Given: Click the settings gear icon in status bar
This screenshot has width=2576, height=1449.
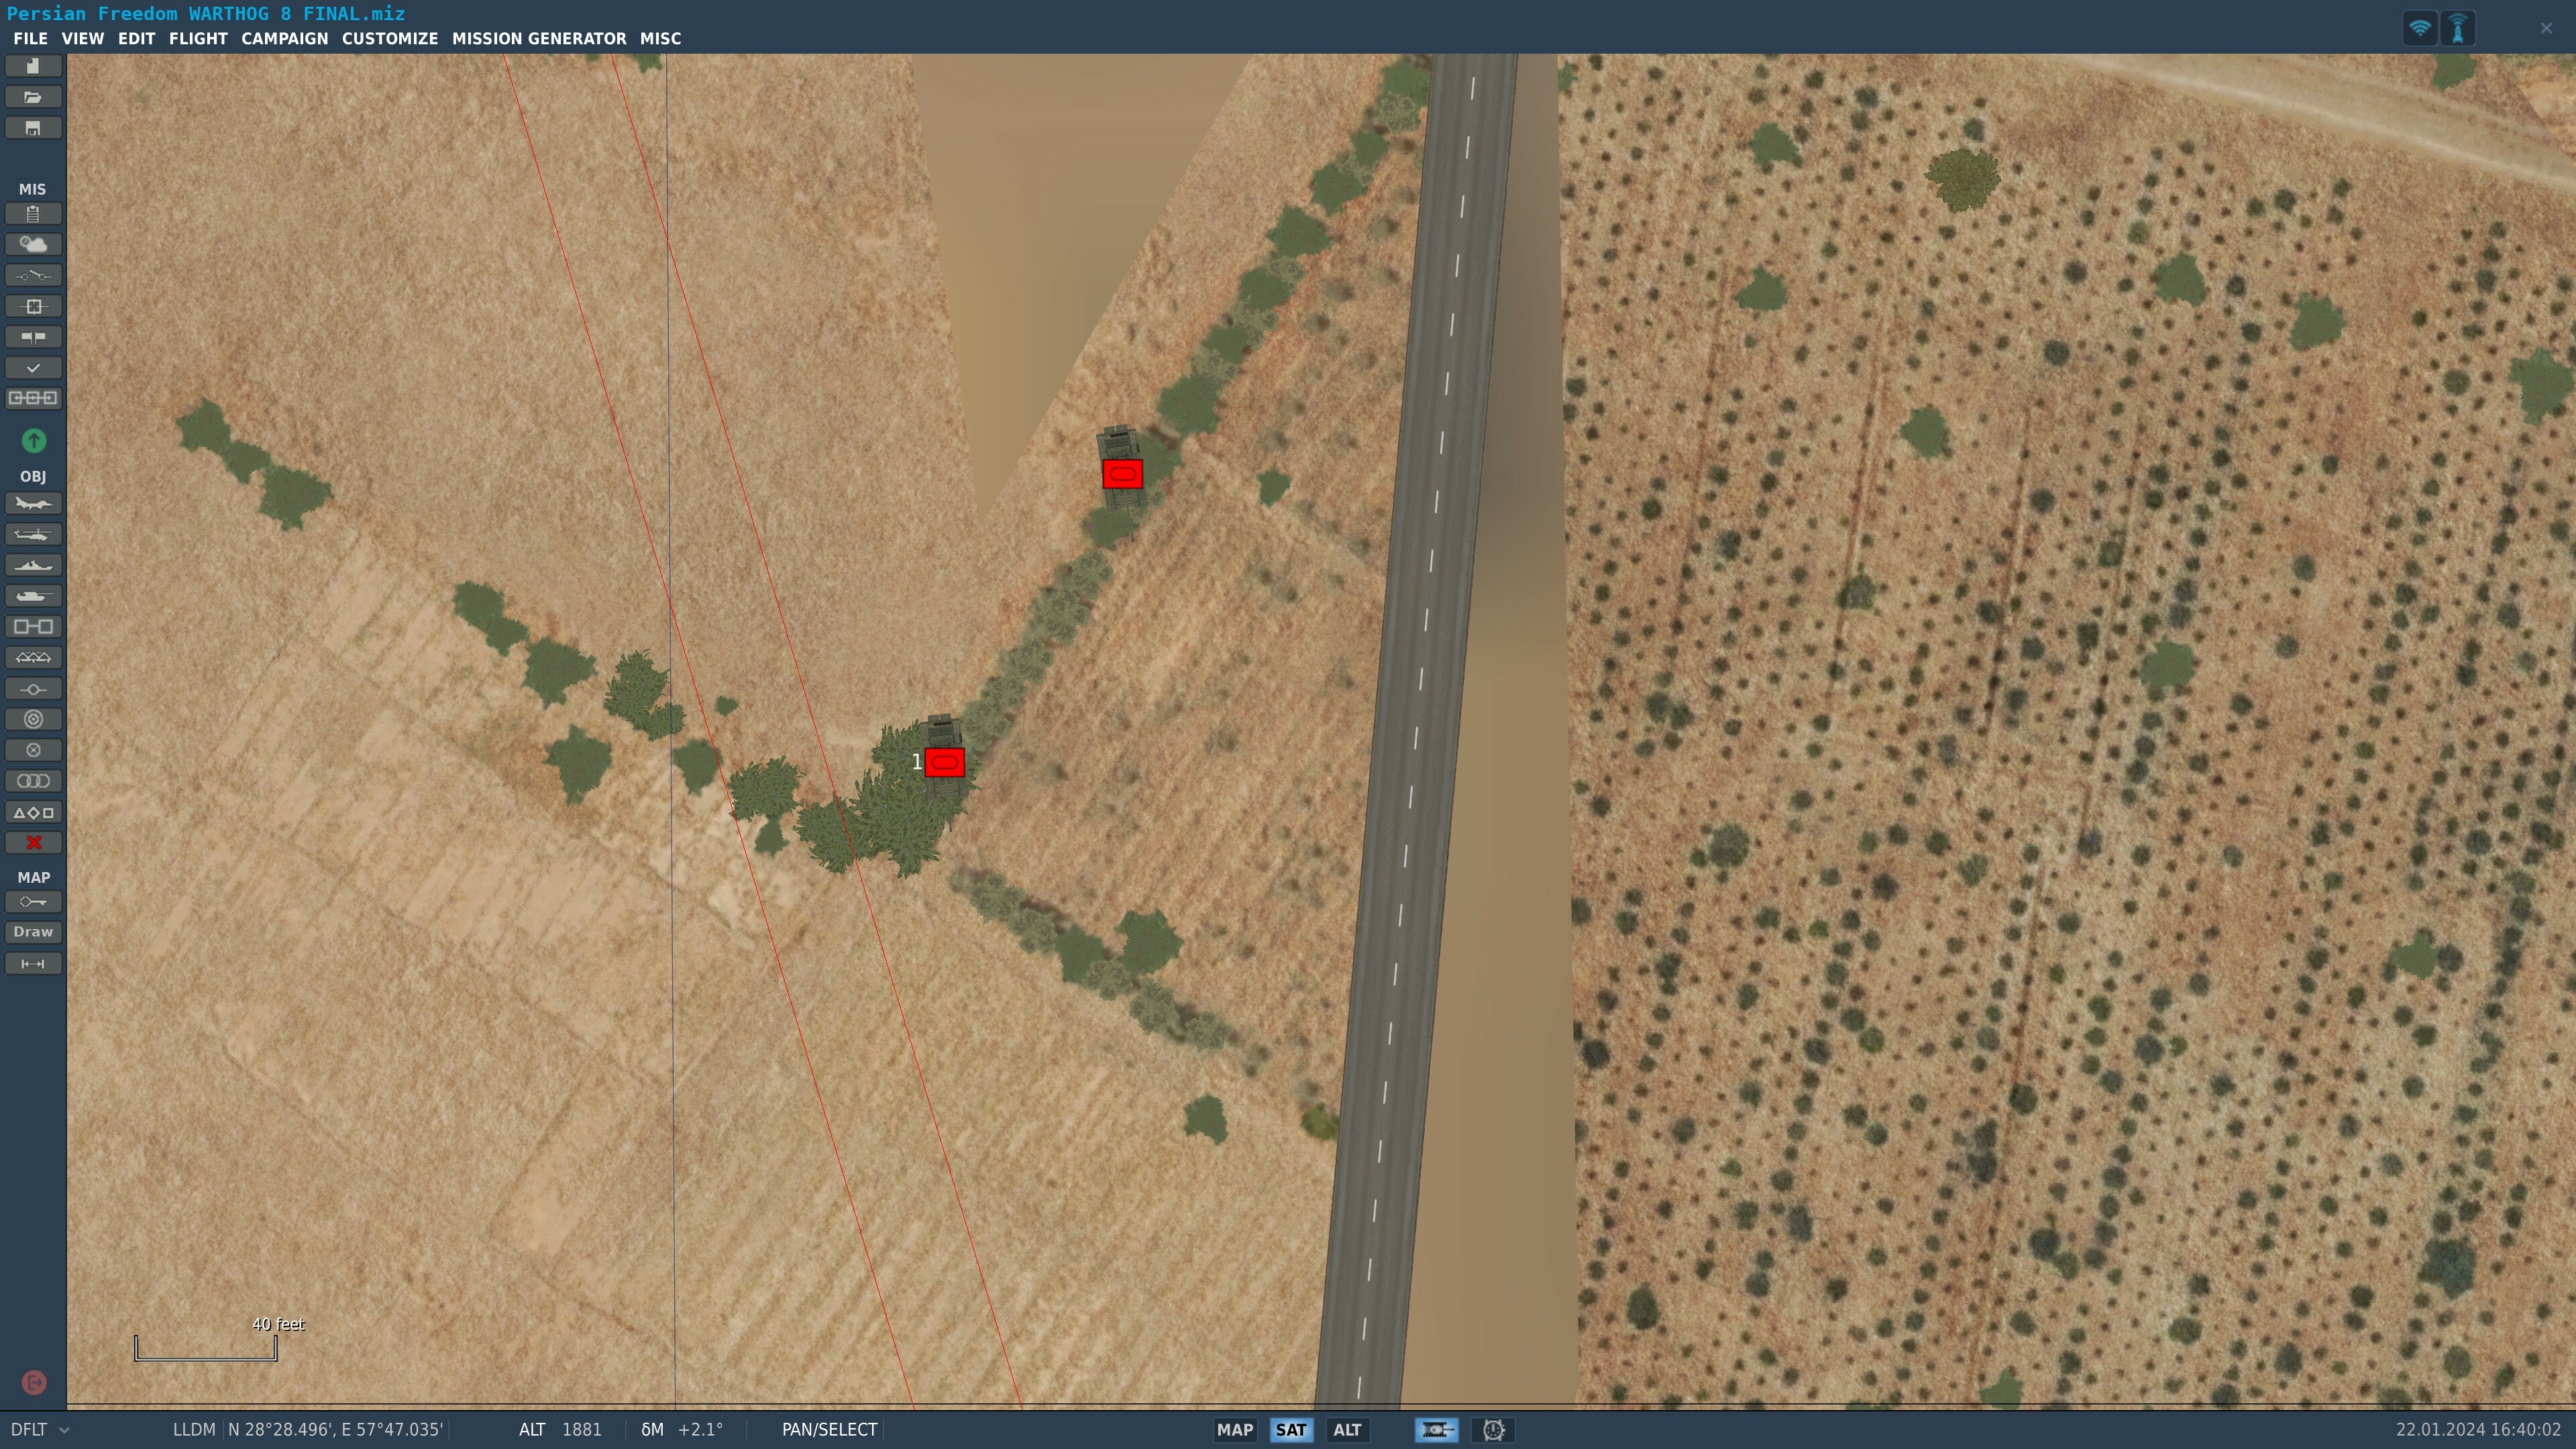Looking at the screenshot, I should tap(1493, 1430).
